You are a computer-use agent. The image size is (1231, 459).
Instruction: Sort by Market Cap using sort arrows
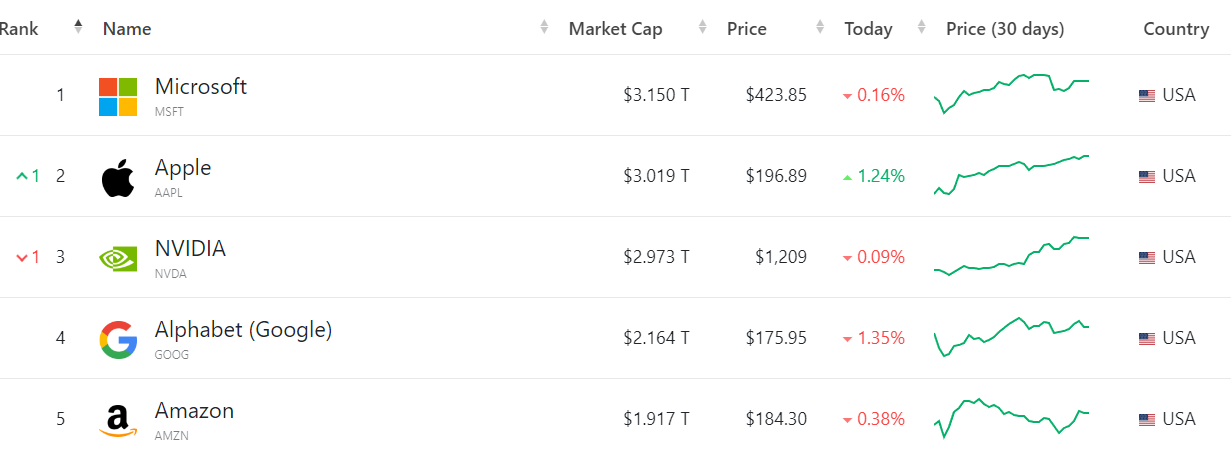[x=703, y=28]
